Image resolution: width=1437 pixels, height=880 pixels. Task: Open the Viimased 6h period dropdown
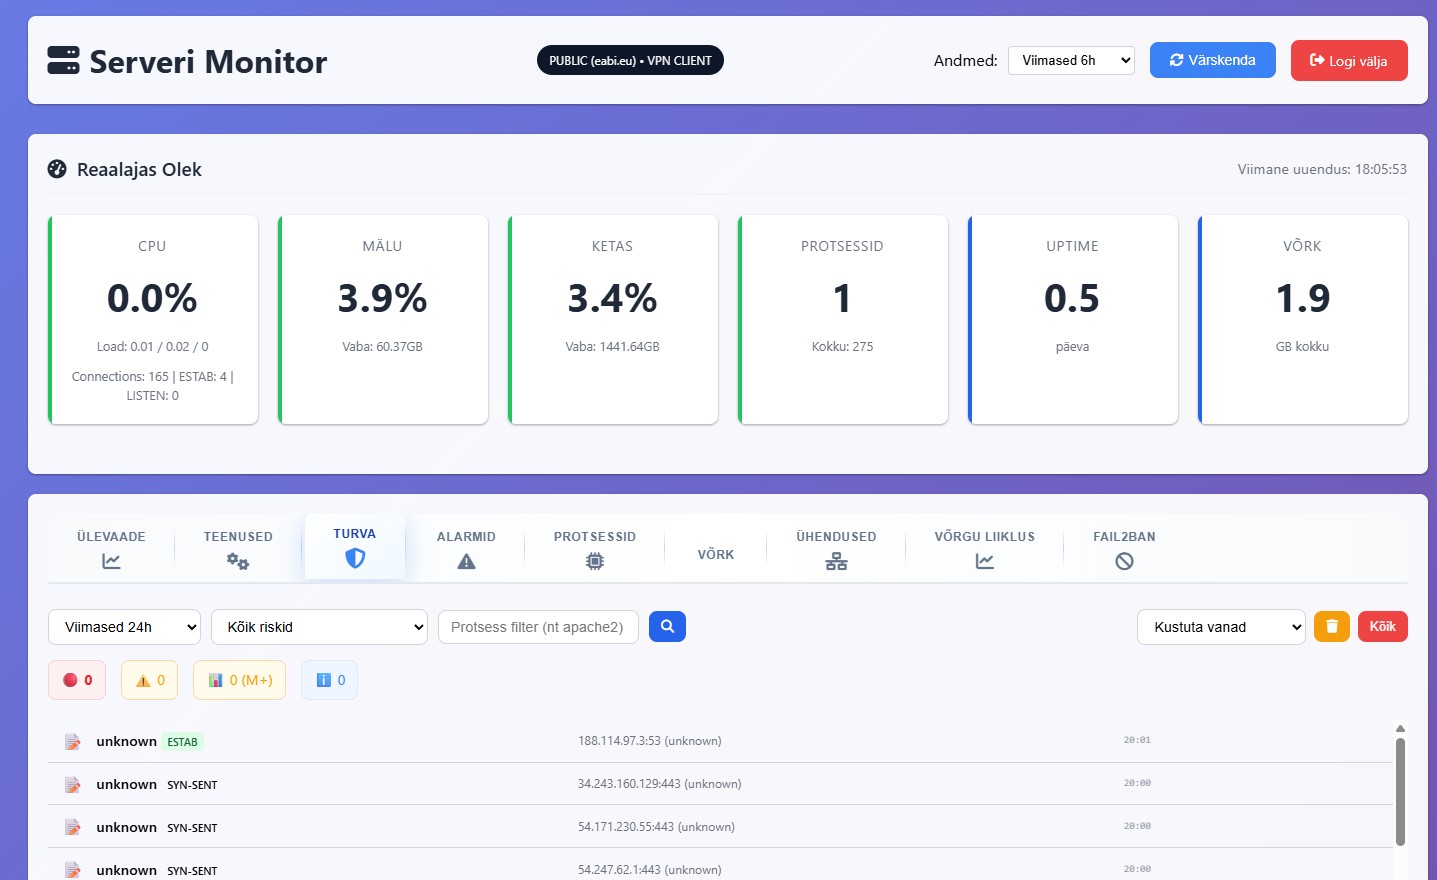click(x=1071, y=60)
